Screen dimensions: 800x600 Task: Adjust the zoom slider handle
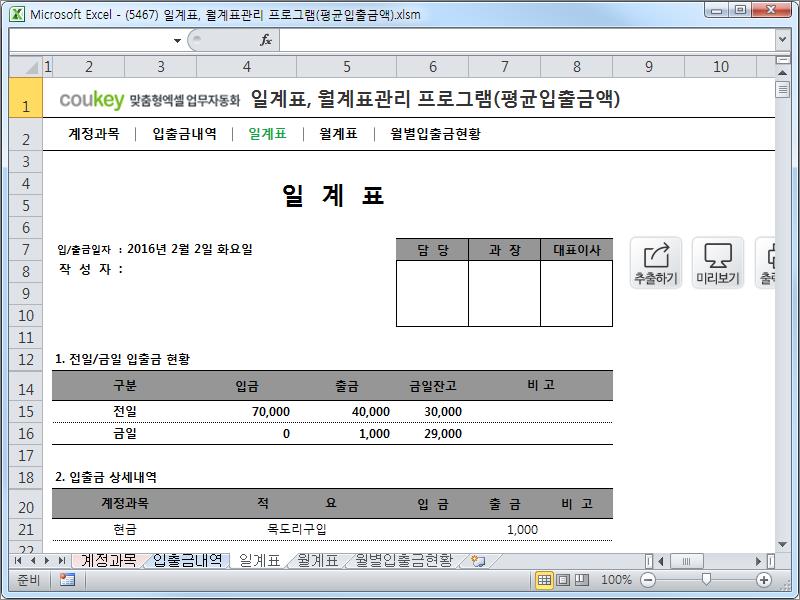click(706, 579)
